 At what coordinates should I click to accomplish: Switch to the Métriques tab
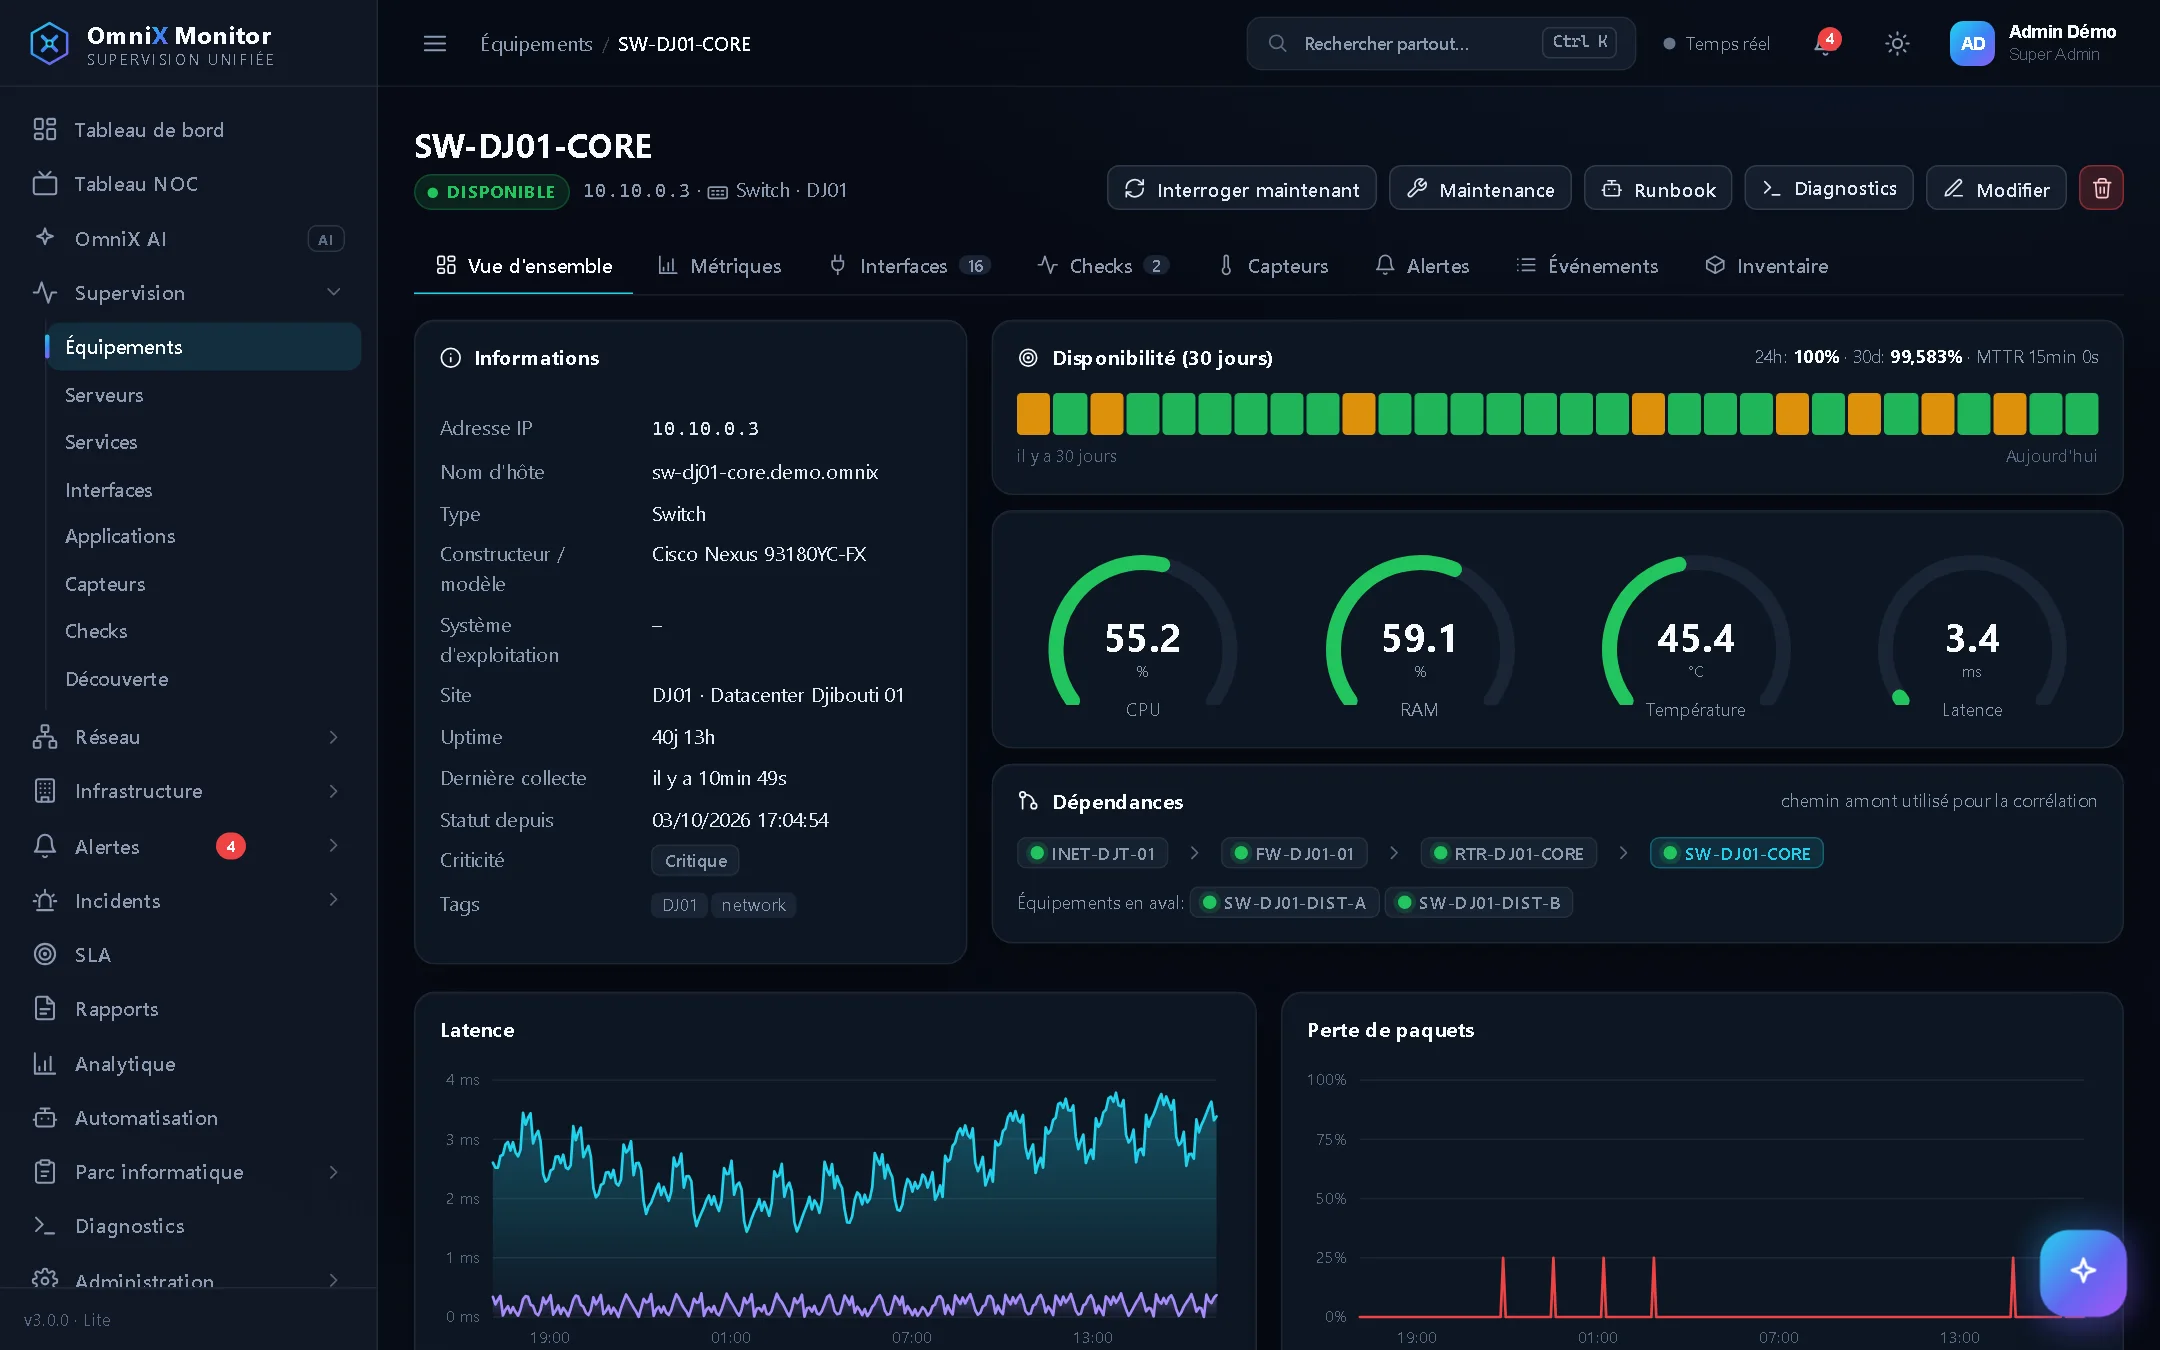pyautogui.click(x=719, y=266)
